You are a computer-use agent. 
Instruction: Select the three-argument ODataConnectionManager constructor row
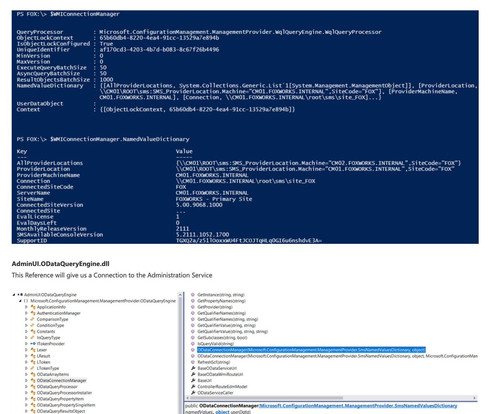337,356
